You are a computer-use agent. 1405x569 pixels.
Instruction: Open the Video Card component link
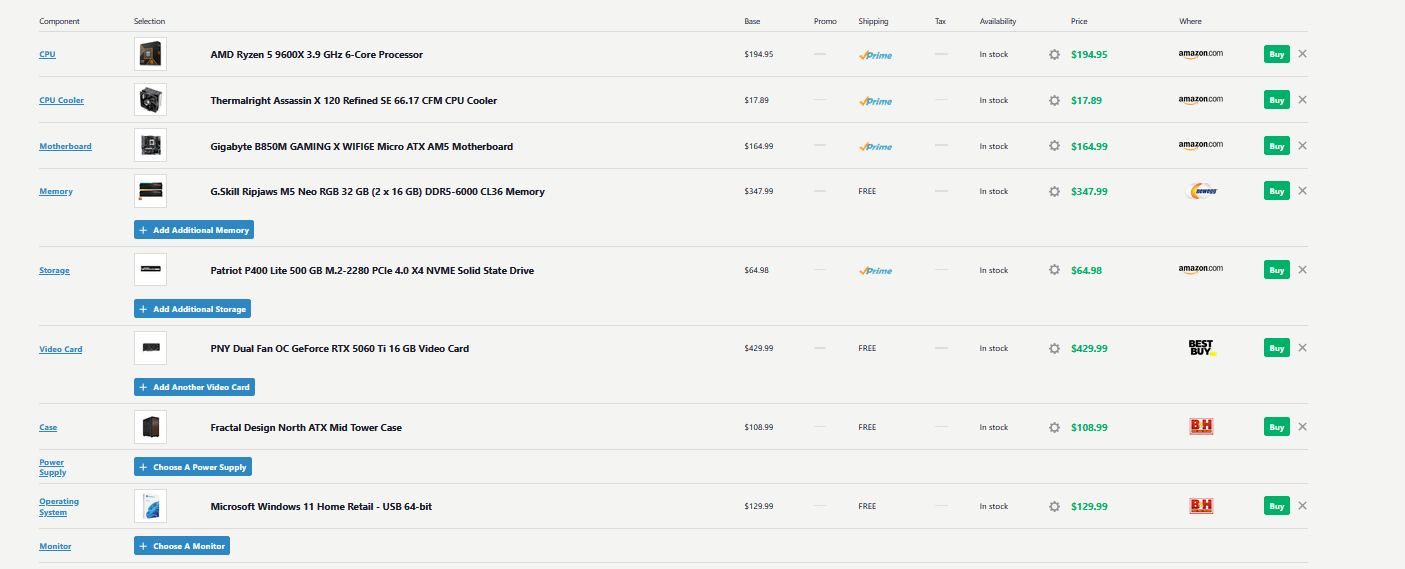(61, 349)
